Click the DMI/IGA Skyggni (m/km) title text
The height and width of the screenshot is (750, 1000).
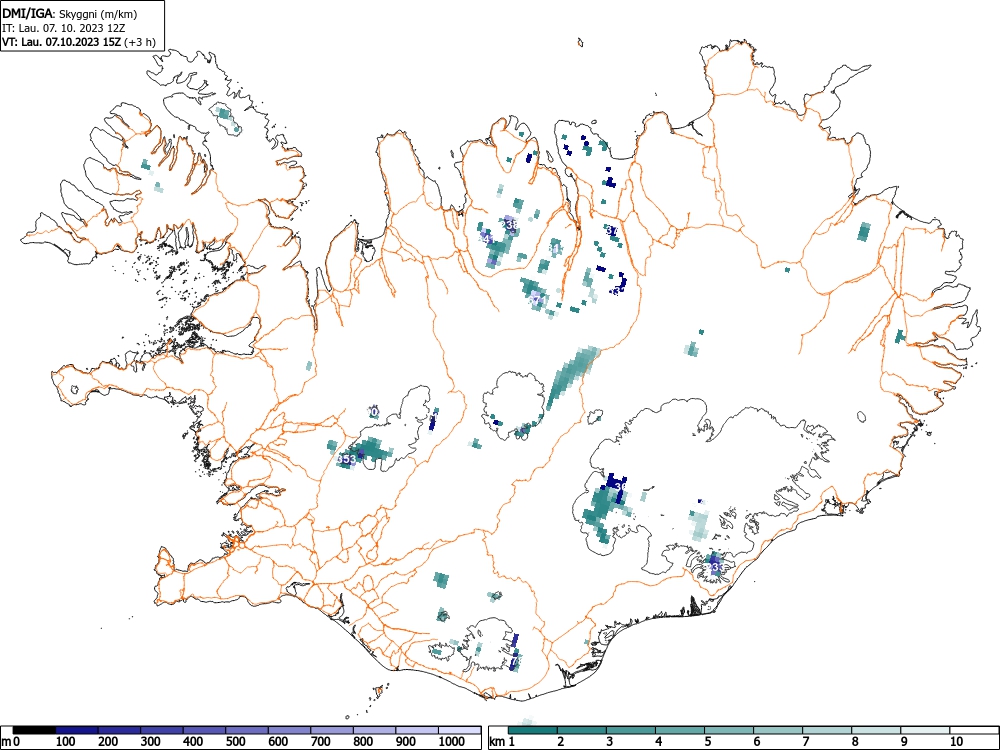point(70,13)
